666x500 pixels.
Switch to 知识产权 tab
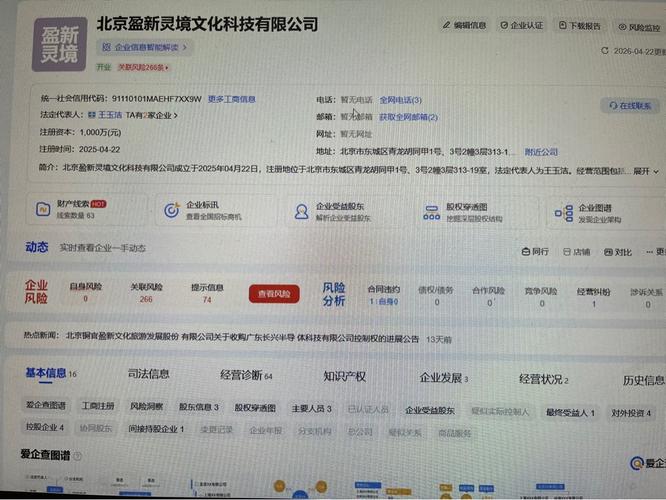(x=344, y=376)
